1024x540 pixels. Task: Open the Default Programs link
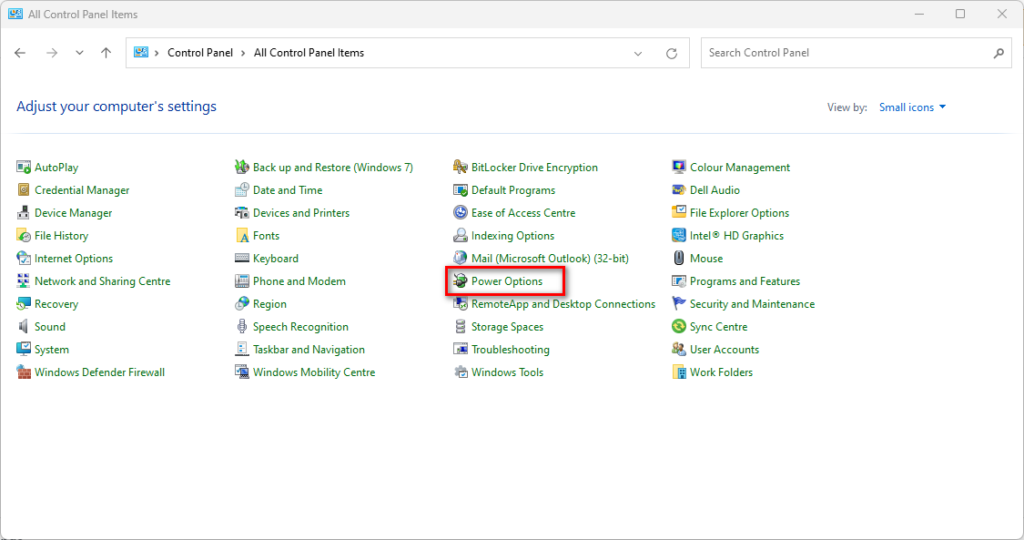point(513,190)
